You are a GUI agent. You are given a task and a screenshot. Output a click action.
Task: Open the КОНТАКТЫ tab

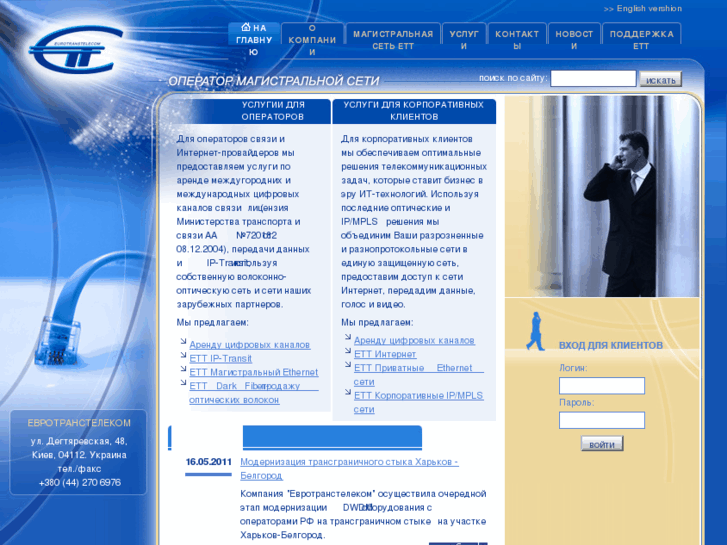pyautogui.click(x=517, y=40)
